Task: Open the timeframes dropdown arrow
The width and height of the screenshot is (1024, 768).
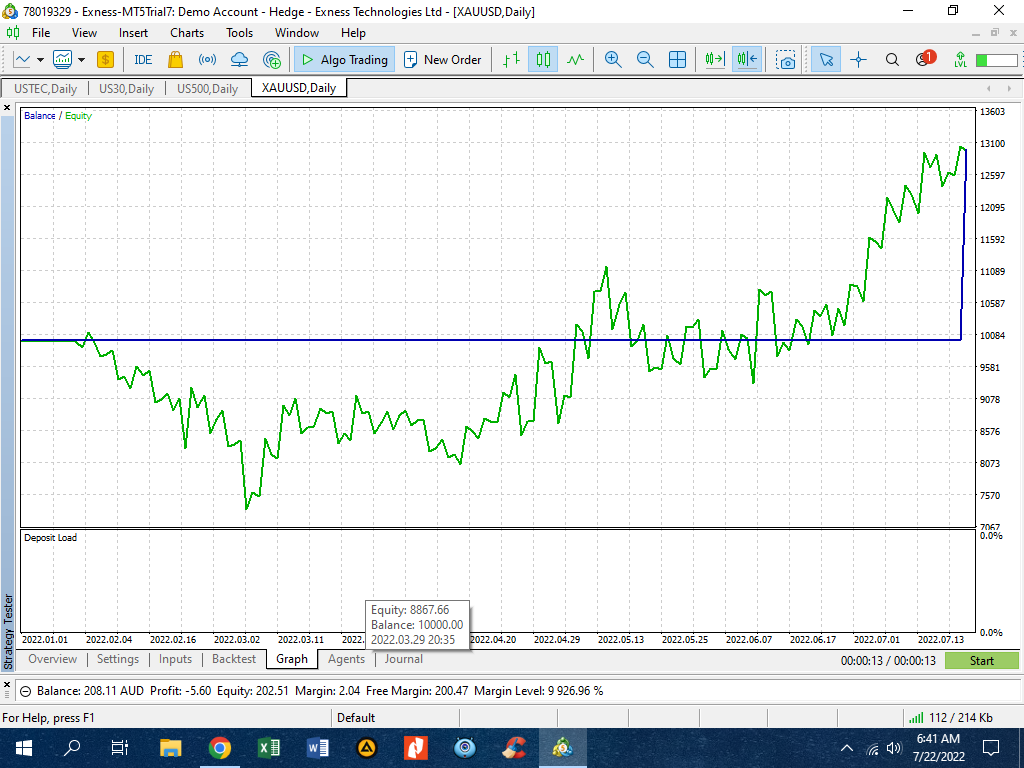Action: [81, 60]
